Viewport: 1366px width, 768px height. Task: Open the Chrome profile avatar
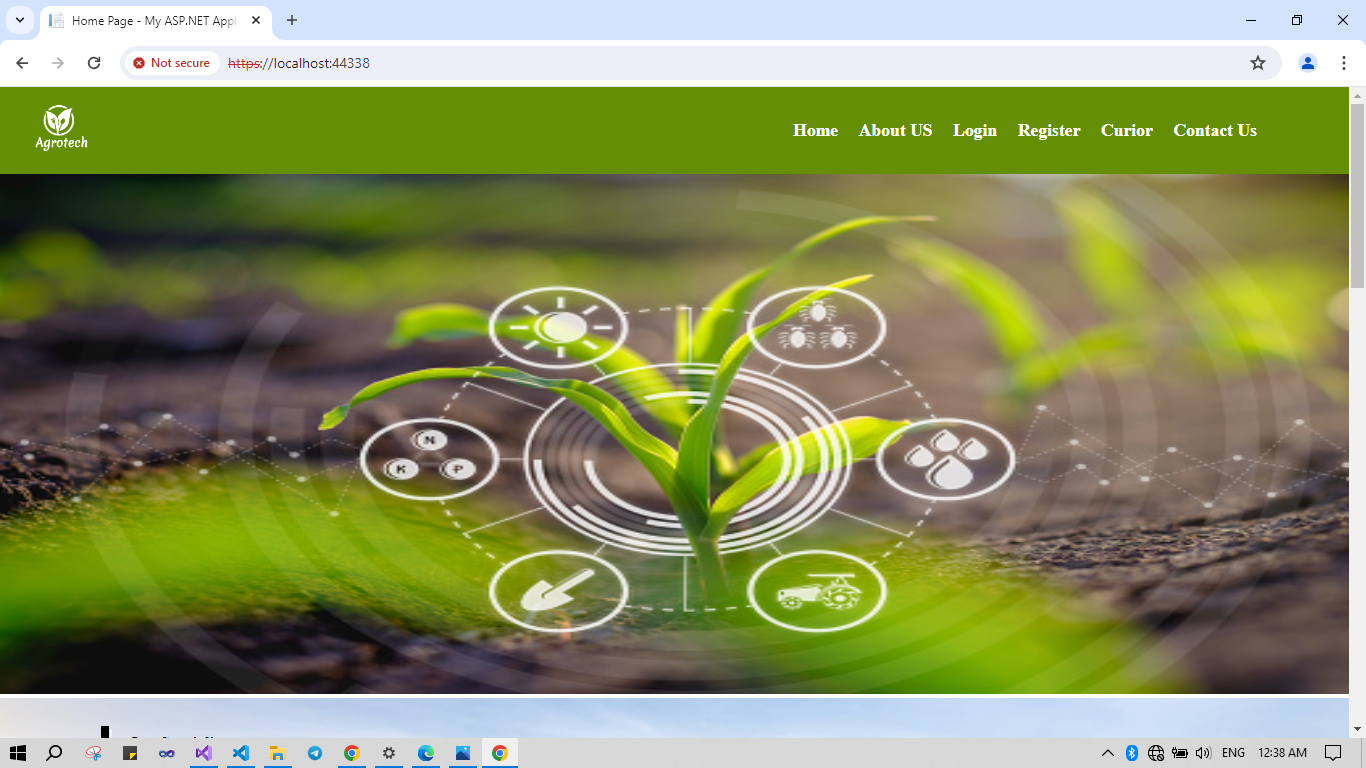pyautogui.click(x=1308, y=63)
